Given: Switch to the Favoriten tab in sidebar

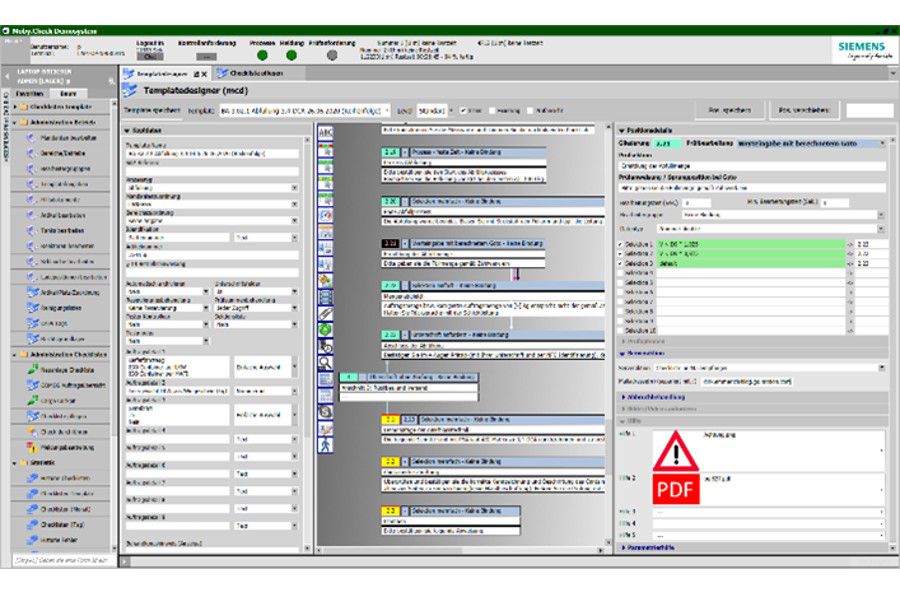Looking at the screenshot, I should [x=30, y=92].
